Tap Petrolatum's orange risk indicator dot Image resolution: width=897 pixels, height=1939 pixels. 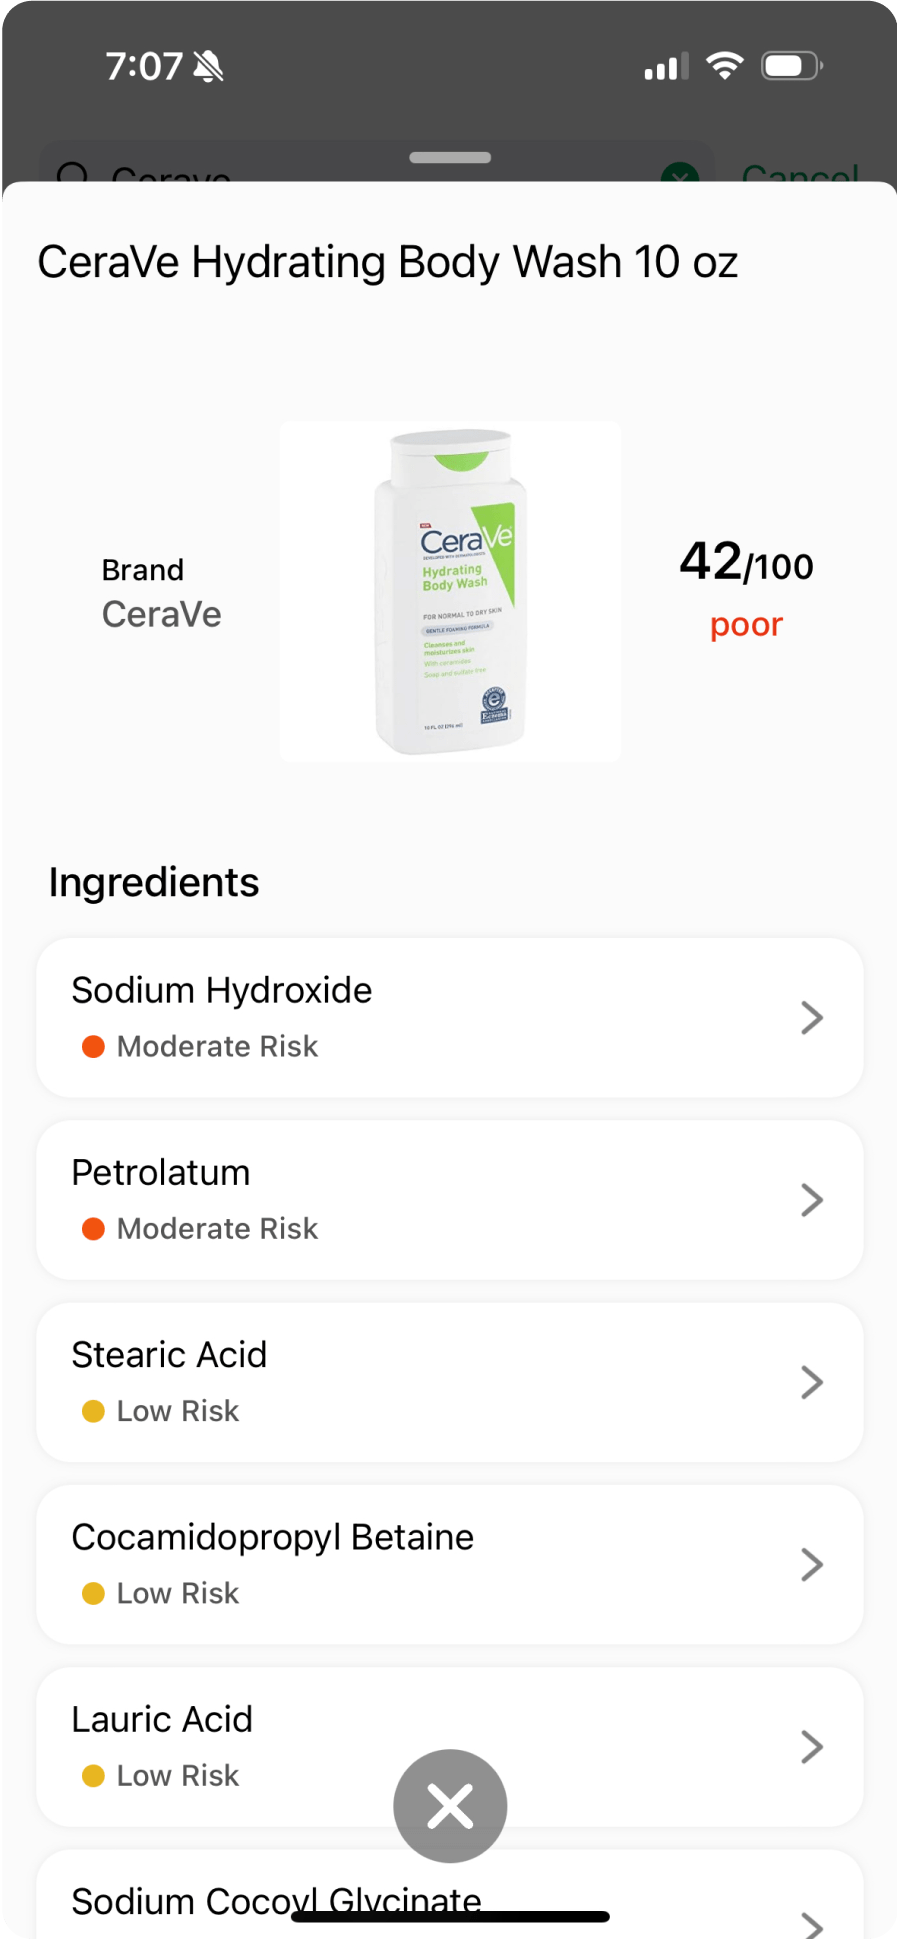click(93, 1229)
